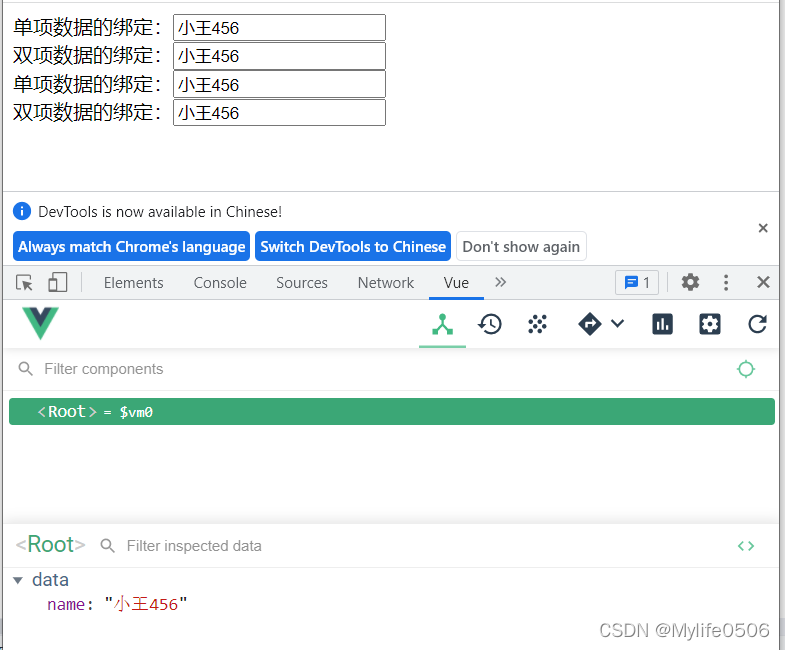The width and height of the screenshot is (785, 650).
Task: Click Don't show again
Action: 521,246
